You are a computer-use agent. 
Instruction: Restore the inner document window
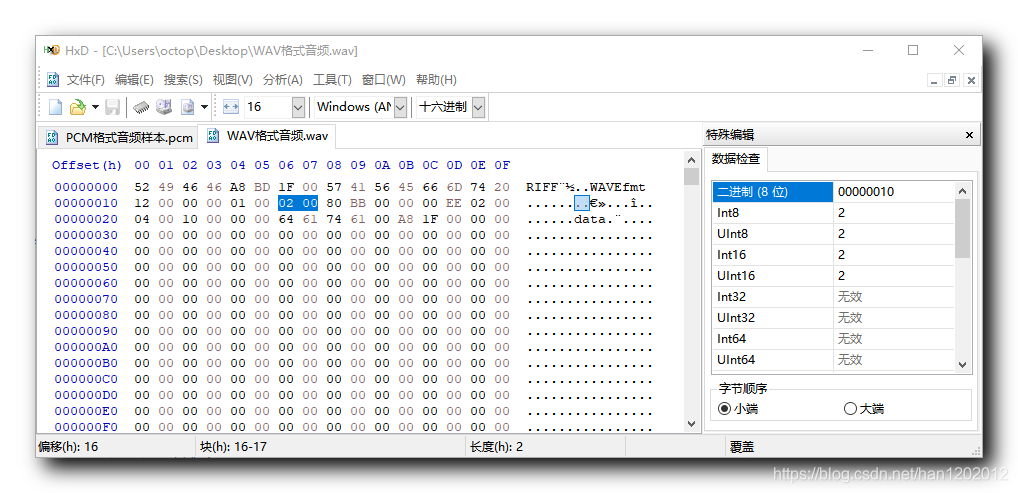coord(952,81)
